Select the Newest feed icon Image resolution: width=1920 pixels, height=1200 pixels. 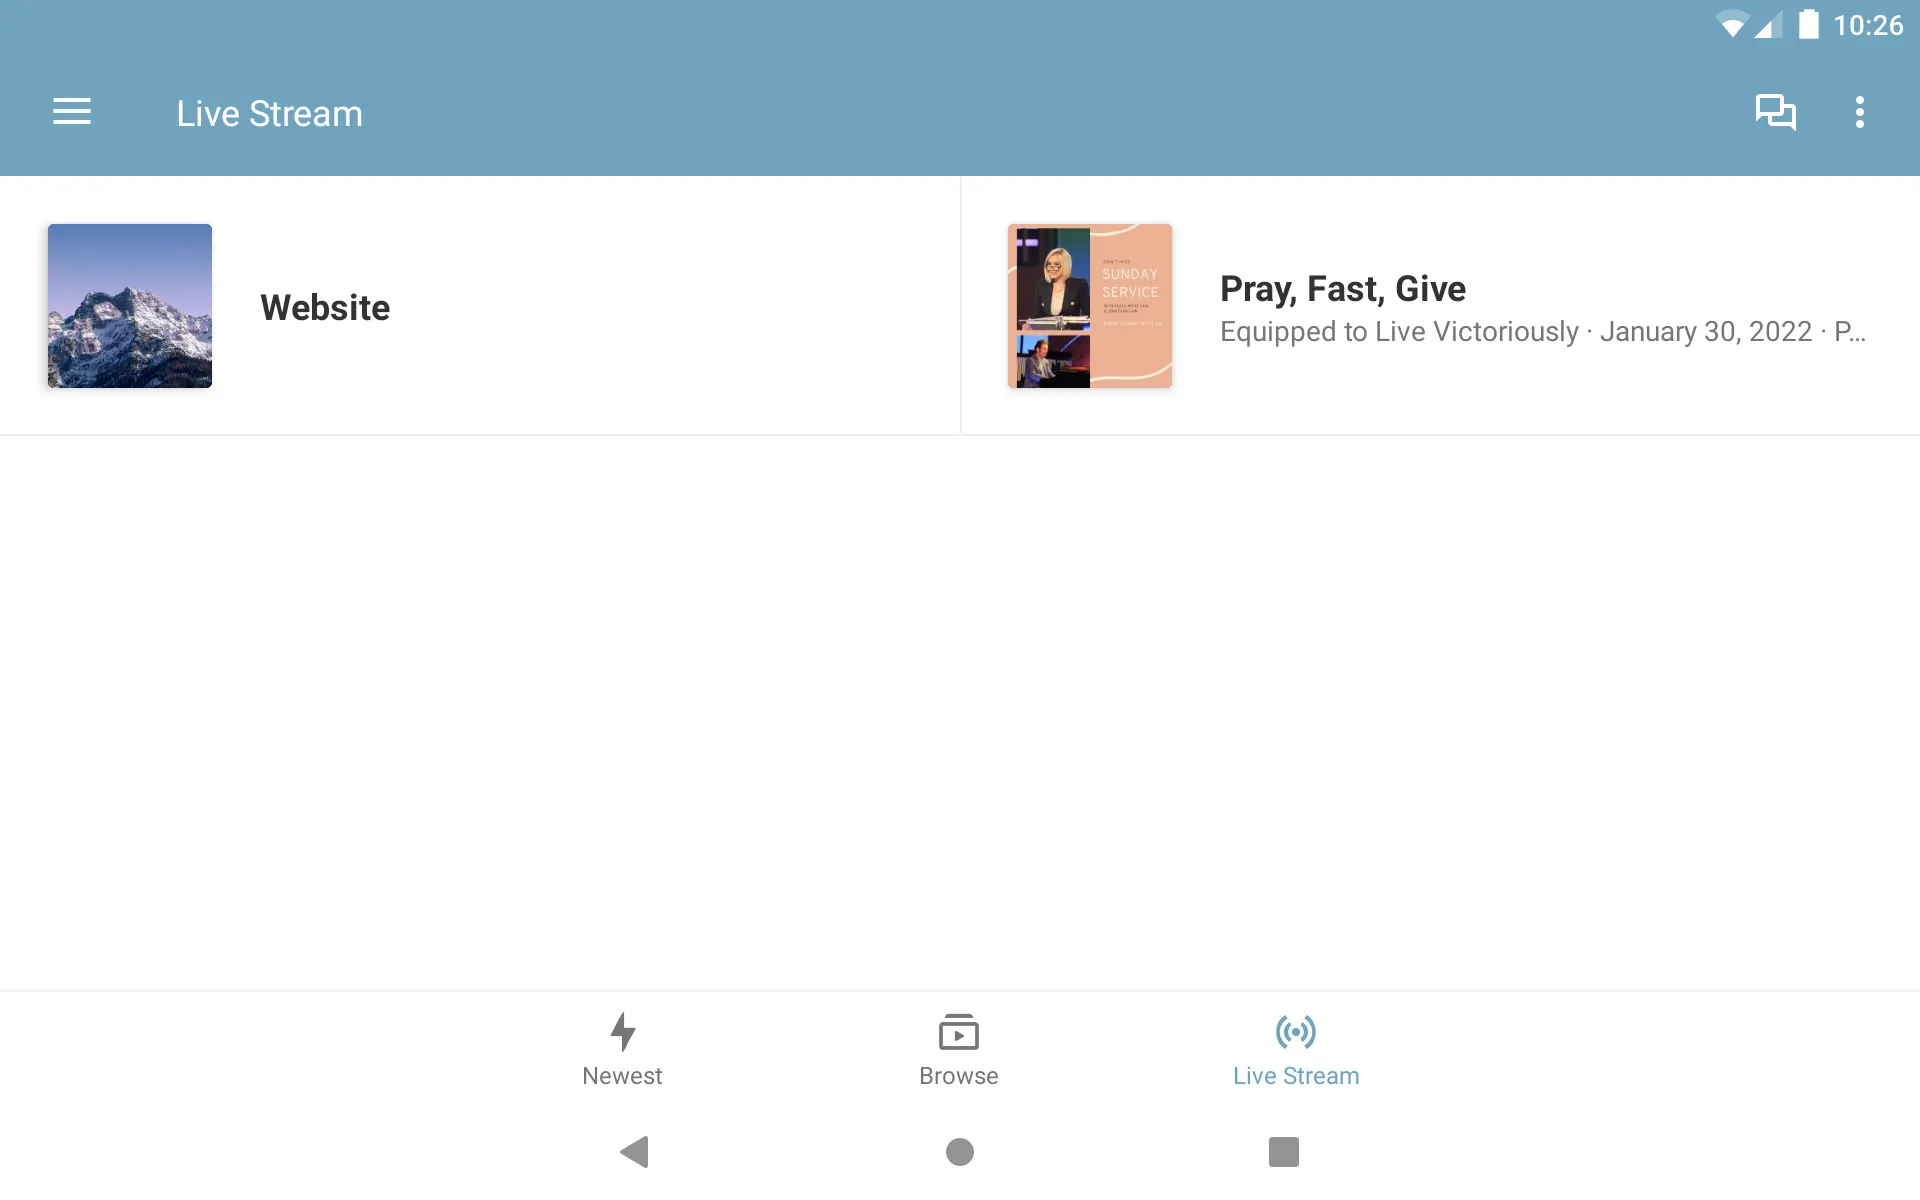coord(622,1031)
